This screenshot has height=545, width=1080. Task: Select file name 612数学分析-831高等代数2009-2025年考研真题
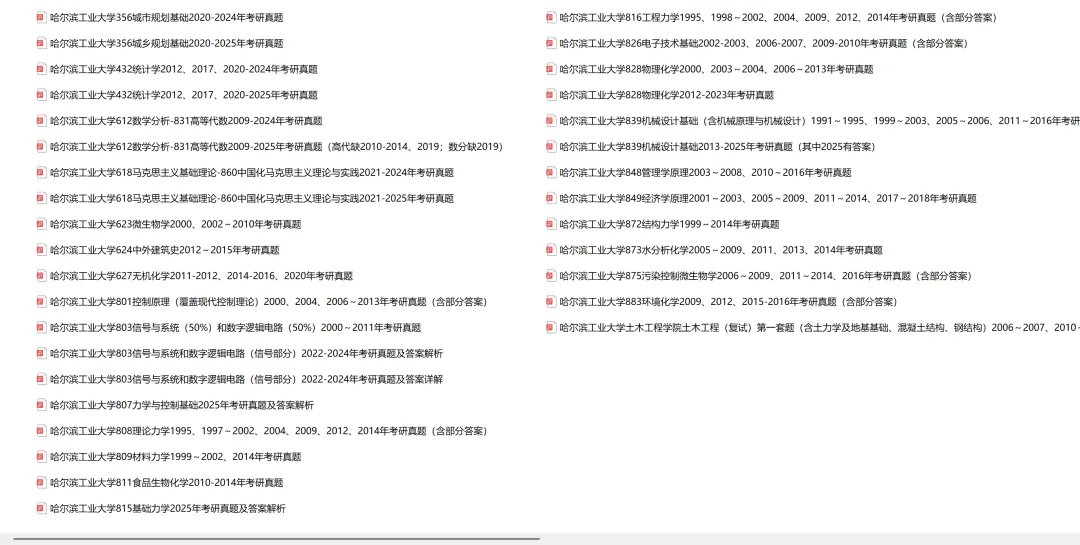point(276,147)
